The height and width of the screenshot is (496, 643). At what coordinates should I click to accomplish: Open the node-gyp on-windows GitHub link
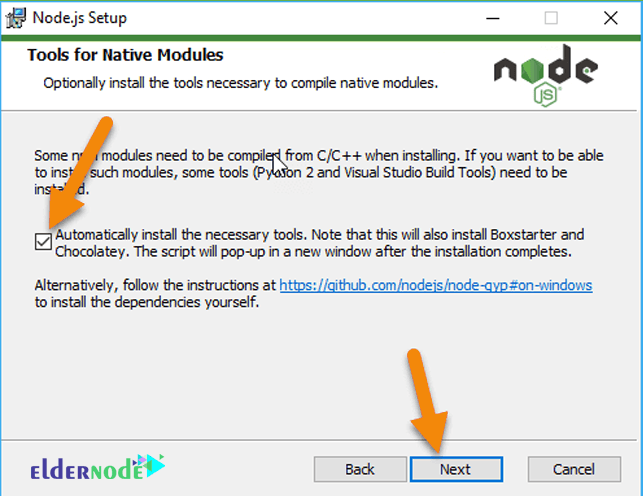pos(436,285)
